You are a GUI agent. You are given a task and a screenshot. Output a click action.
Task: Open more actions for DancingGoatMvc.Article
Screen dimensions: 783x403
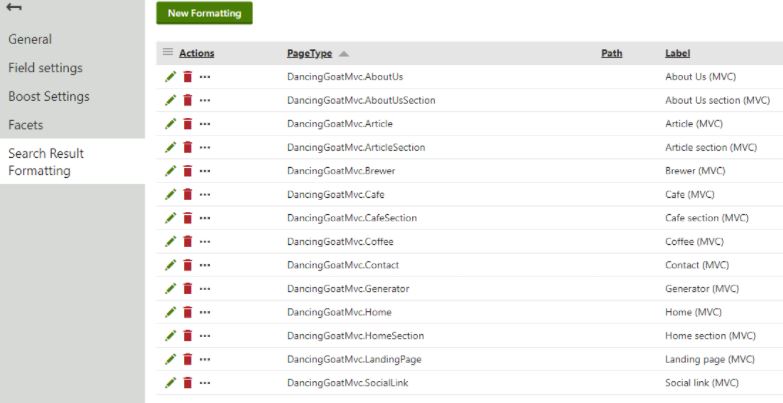click(205, 124)
